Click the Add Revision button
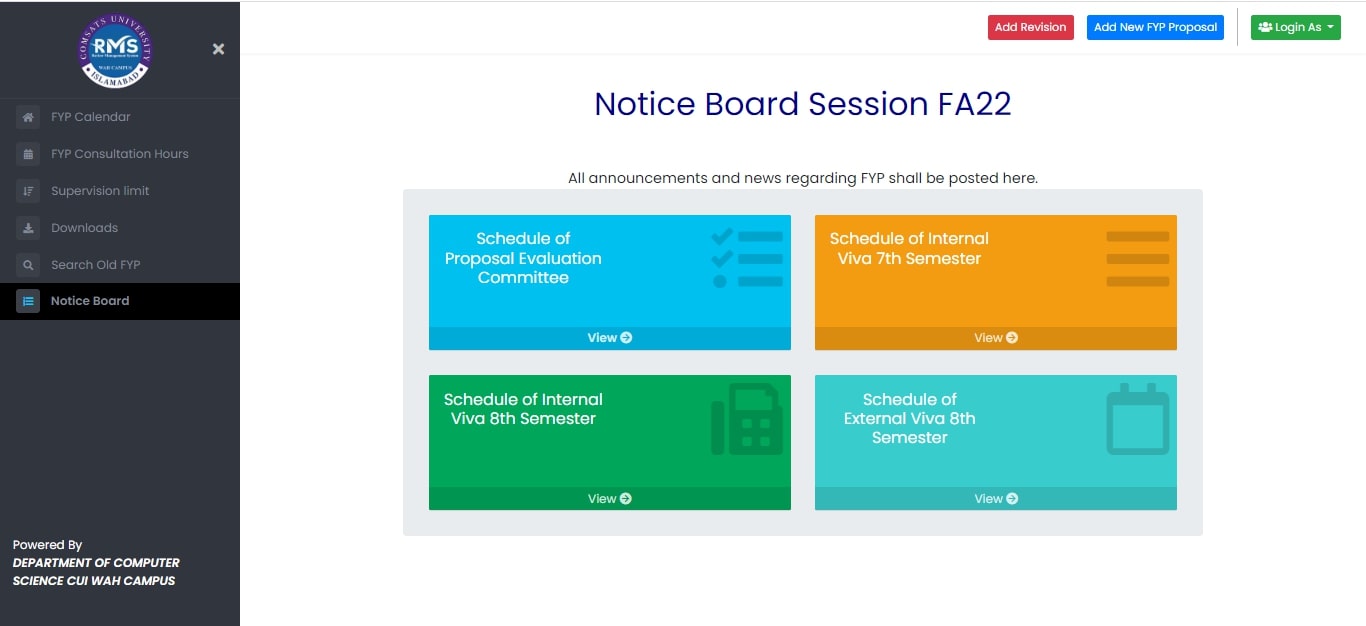This screenshot has height=626, width=1366. tap(1030, 27)
